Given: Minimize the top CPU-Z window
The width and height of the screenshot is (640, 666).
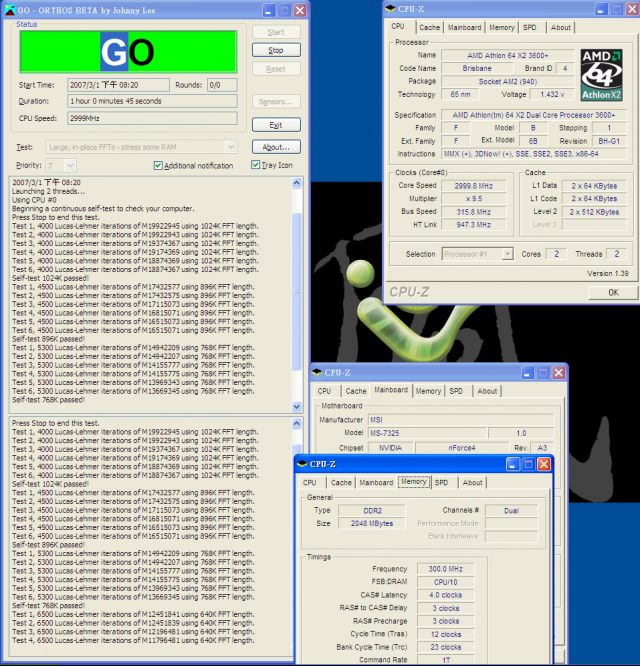Looking at the screenshot, I should (601, 9).
